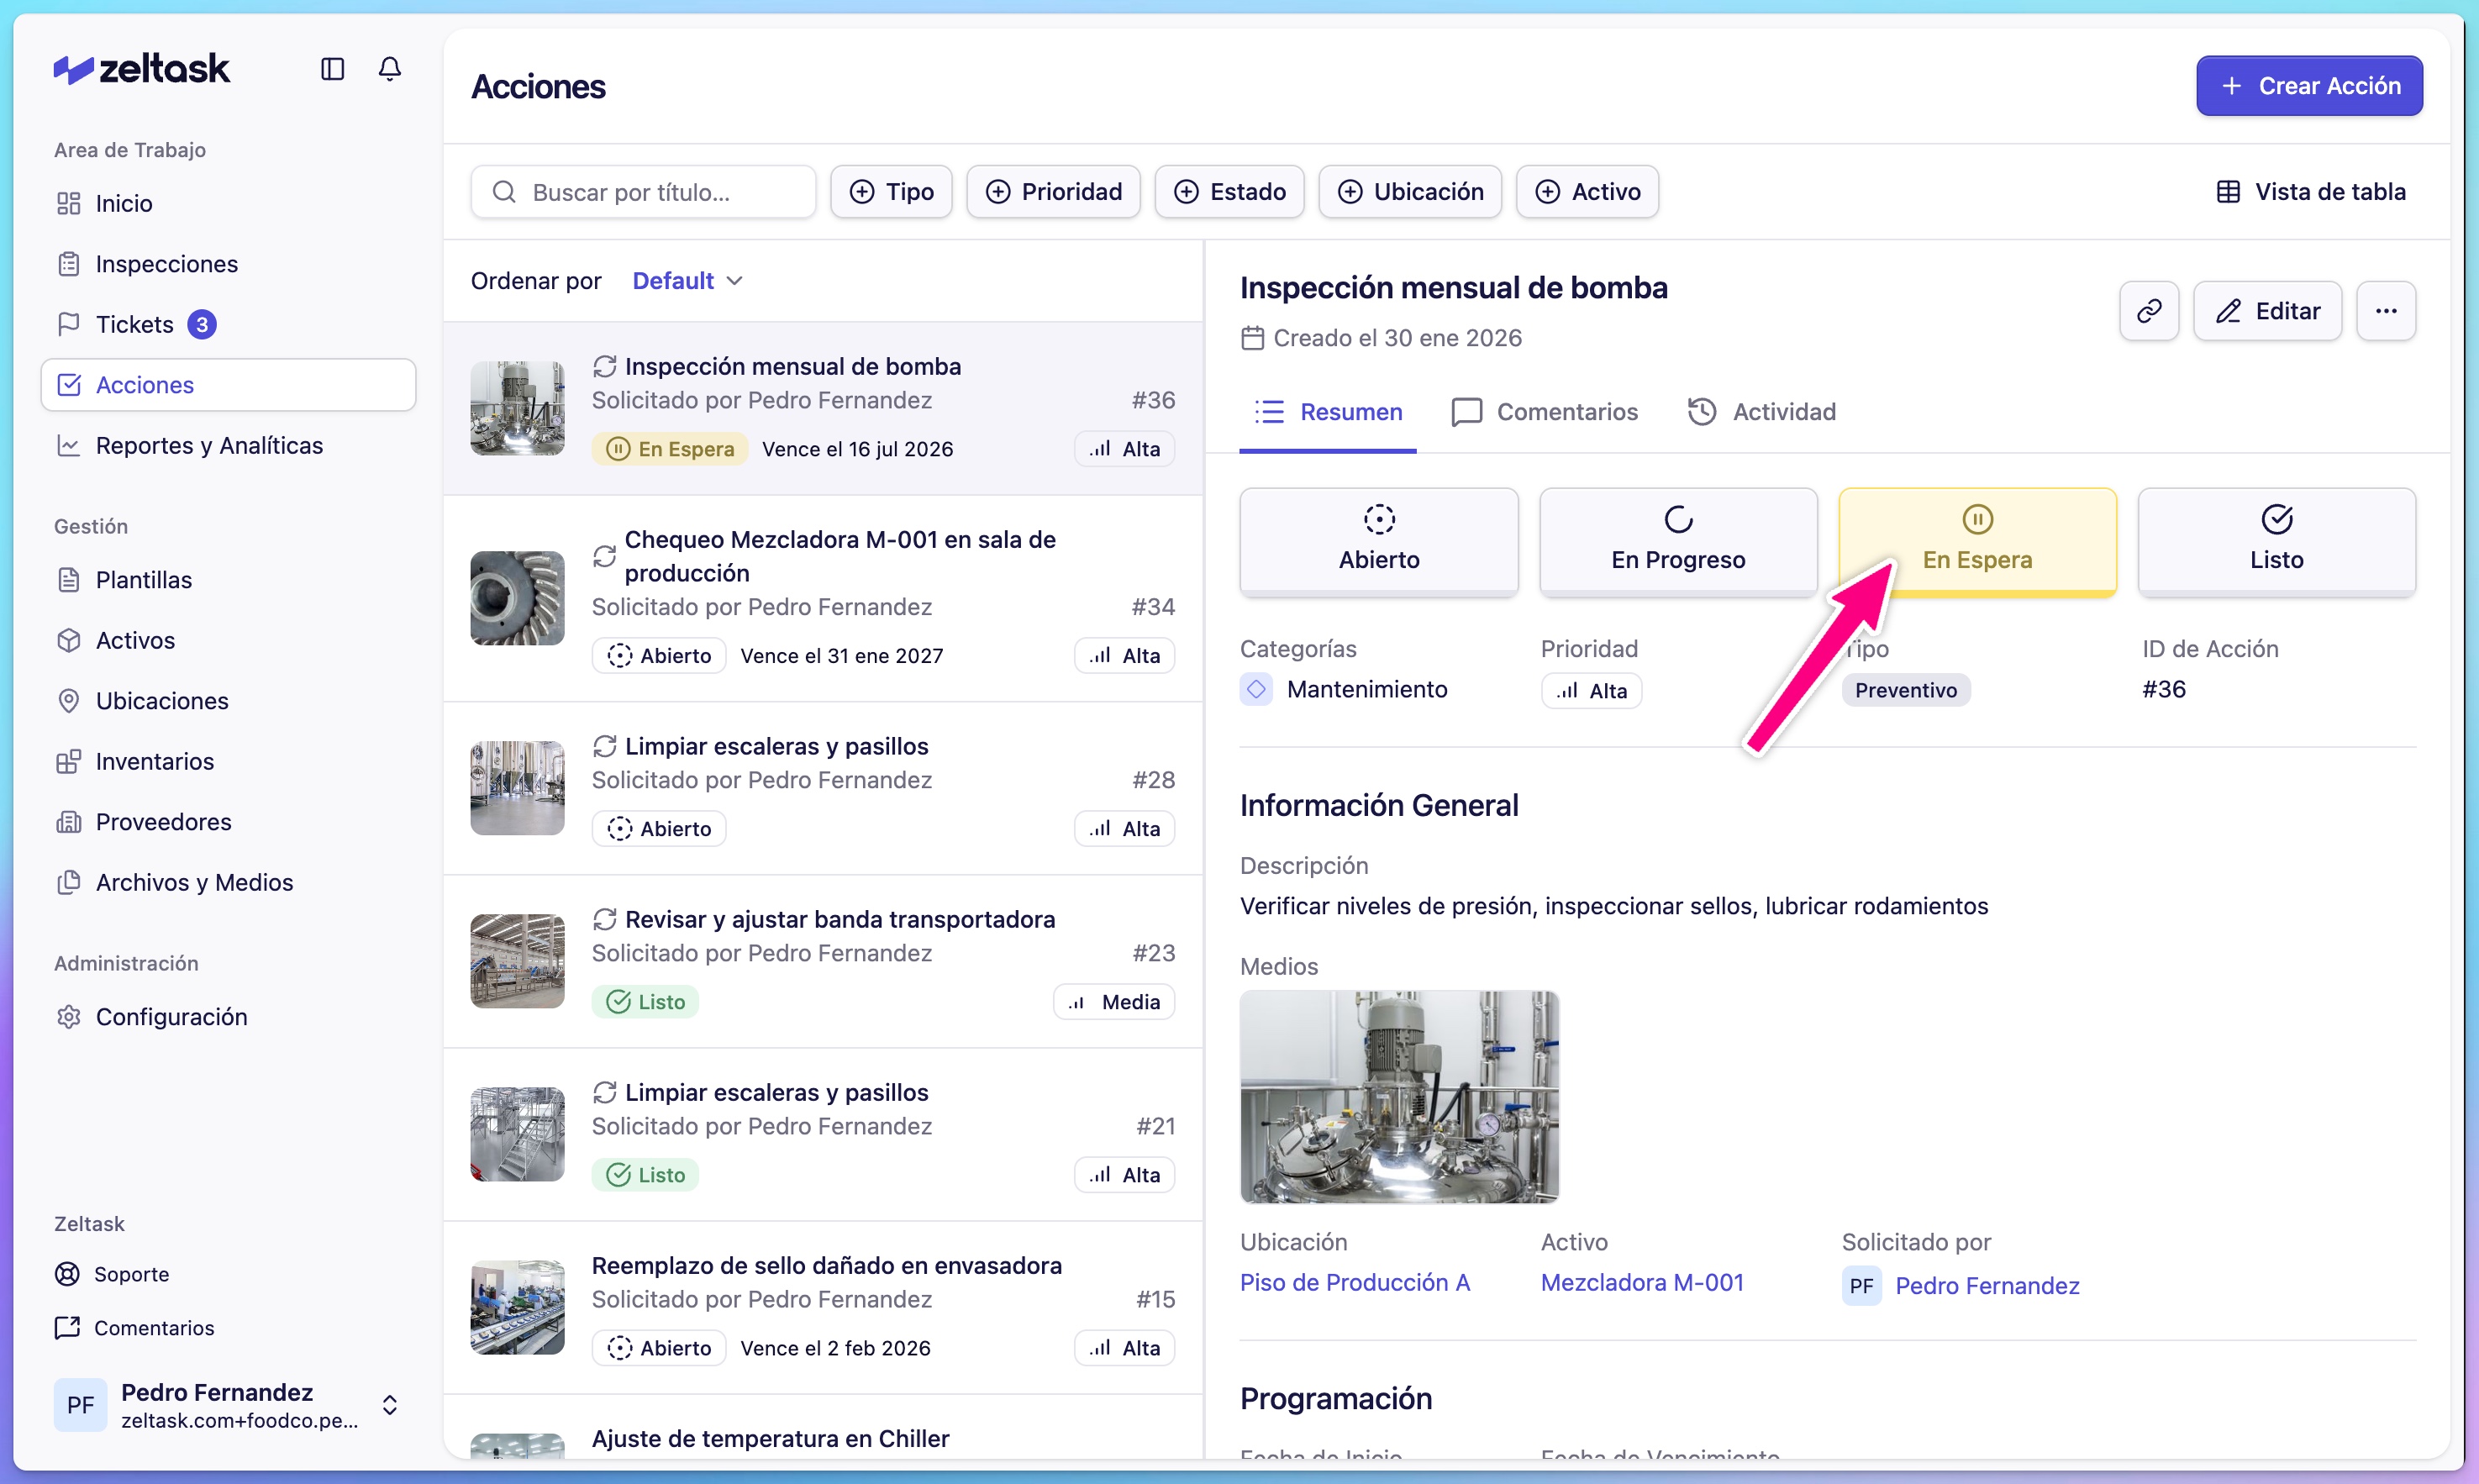
Task: Mark the action as Listo
Action: [2276, 541]
